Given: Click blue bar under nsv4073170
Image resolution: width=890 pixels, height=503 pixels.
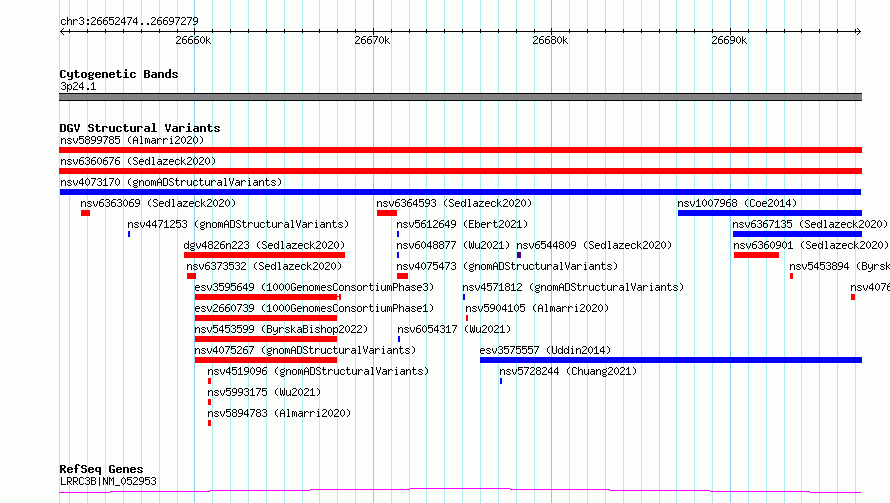Looking at the screenshot, I should pos(460,192).
